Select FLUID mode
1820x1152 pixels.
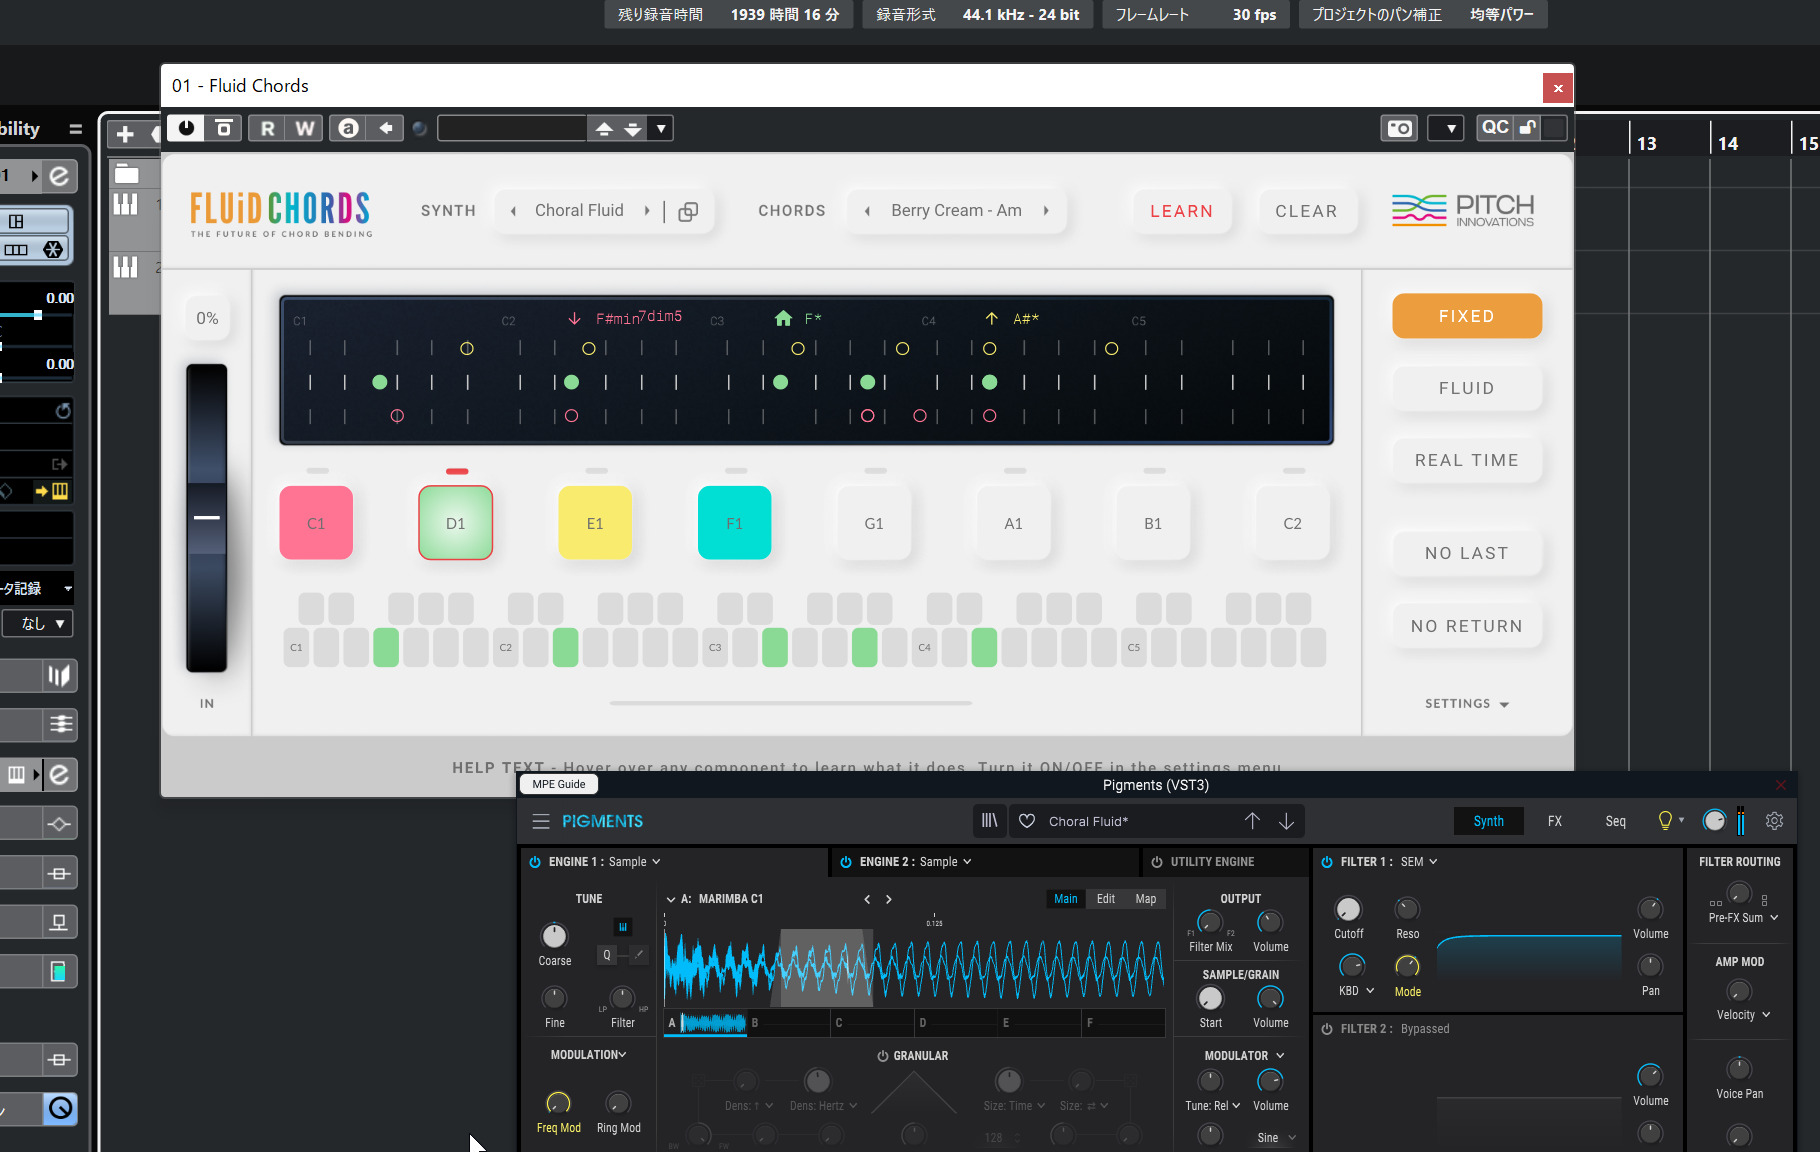tap(1467, 388)
